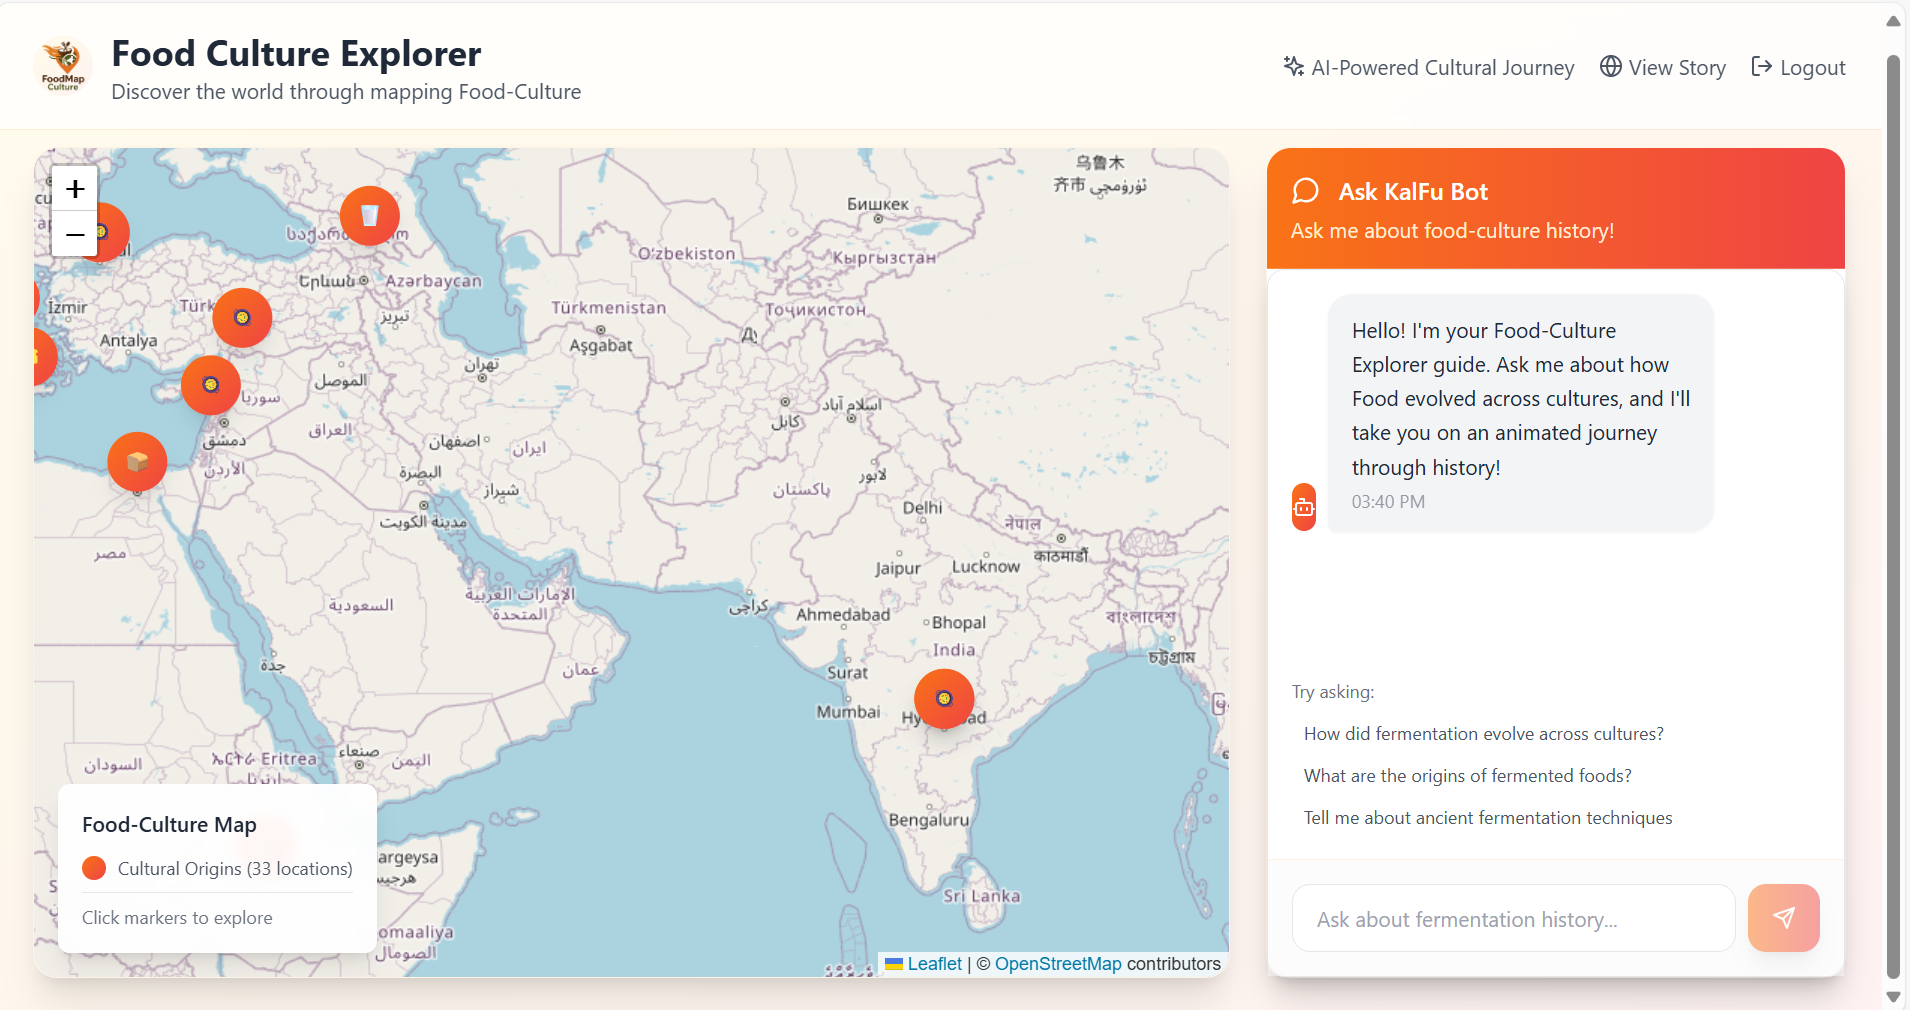Zoom out on the map

(x=74, y=235)
